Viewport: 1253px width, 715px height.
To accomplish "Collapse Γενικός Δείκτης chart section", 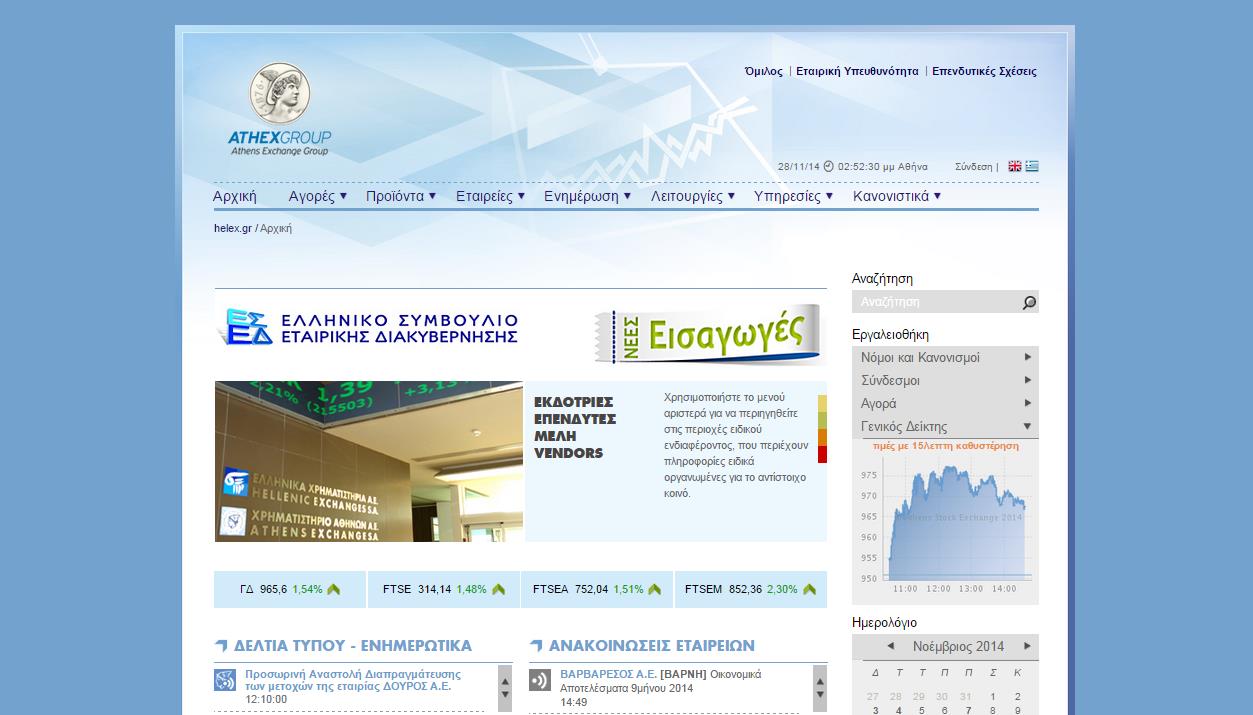I will pyautogui.click(x=945, y=427).
